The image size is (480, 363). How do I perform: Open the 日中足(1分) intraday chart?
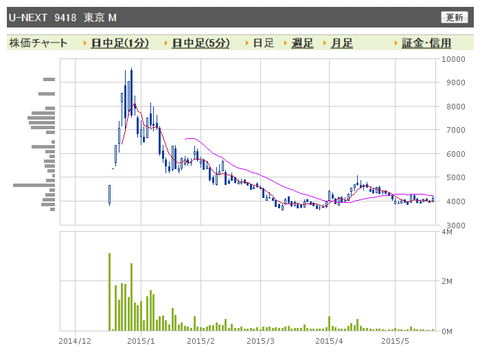(120, 43)
